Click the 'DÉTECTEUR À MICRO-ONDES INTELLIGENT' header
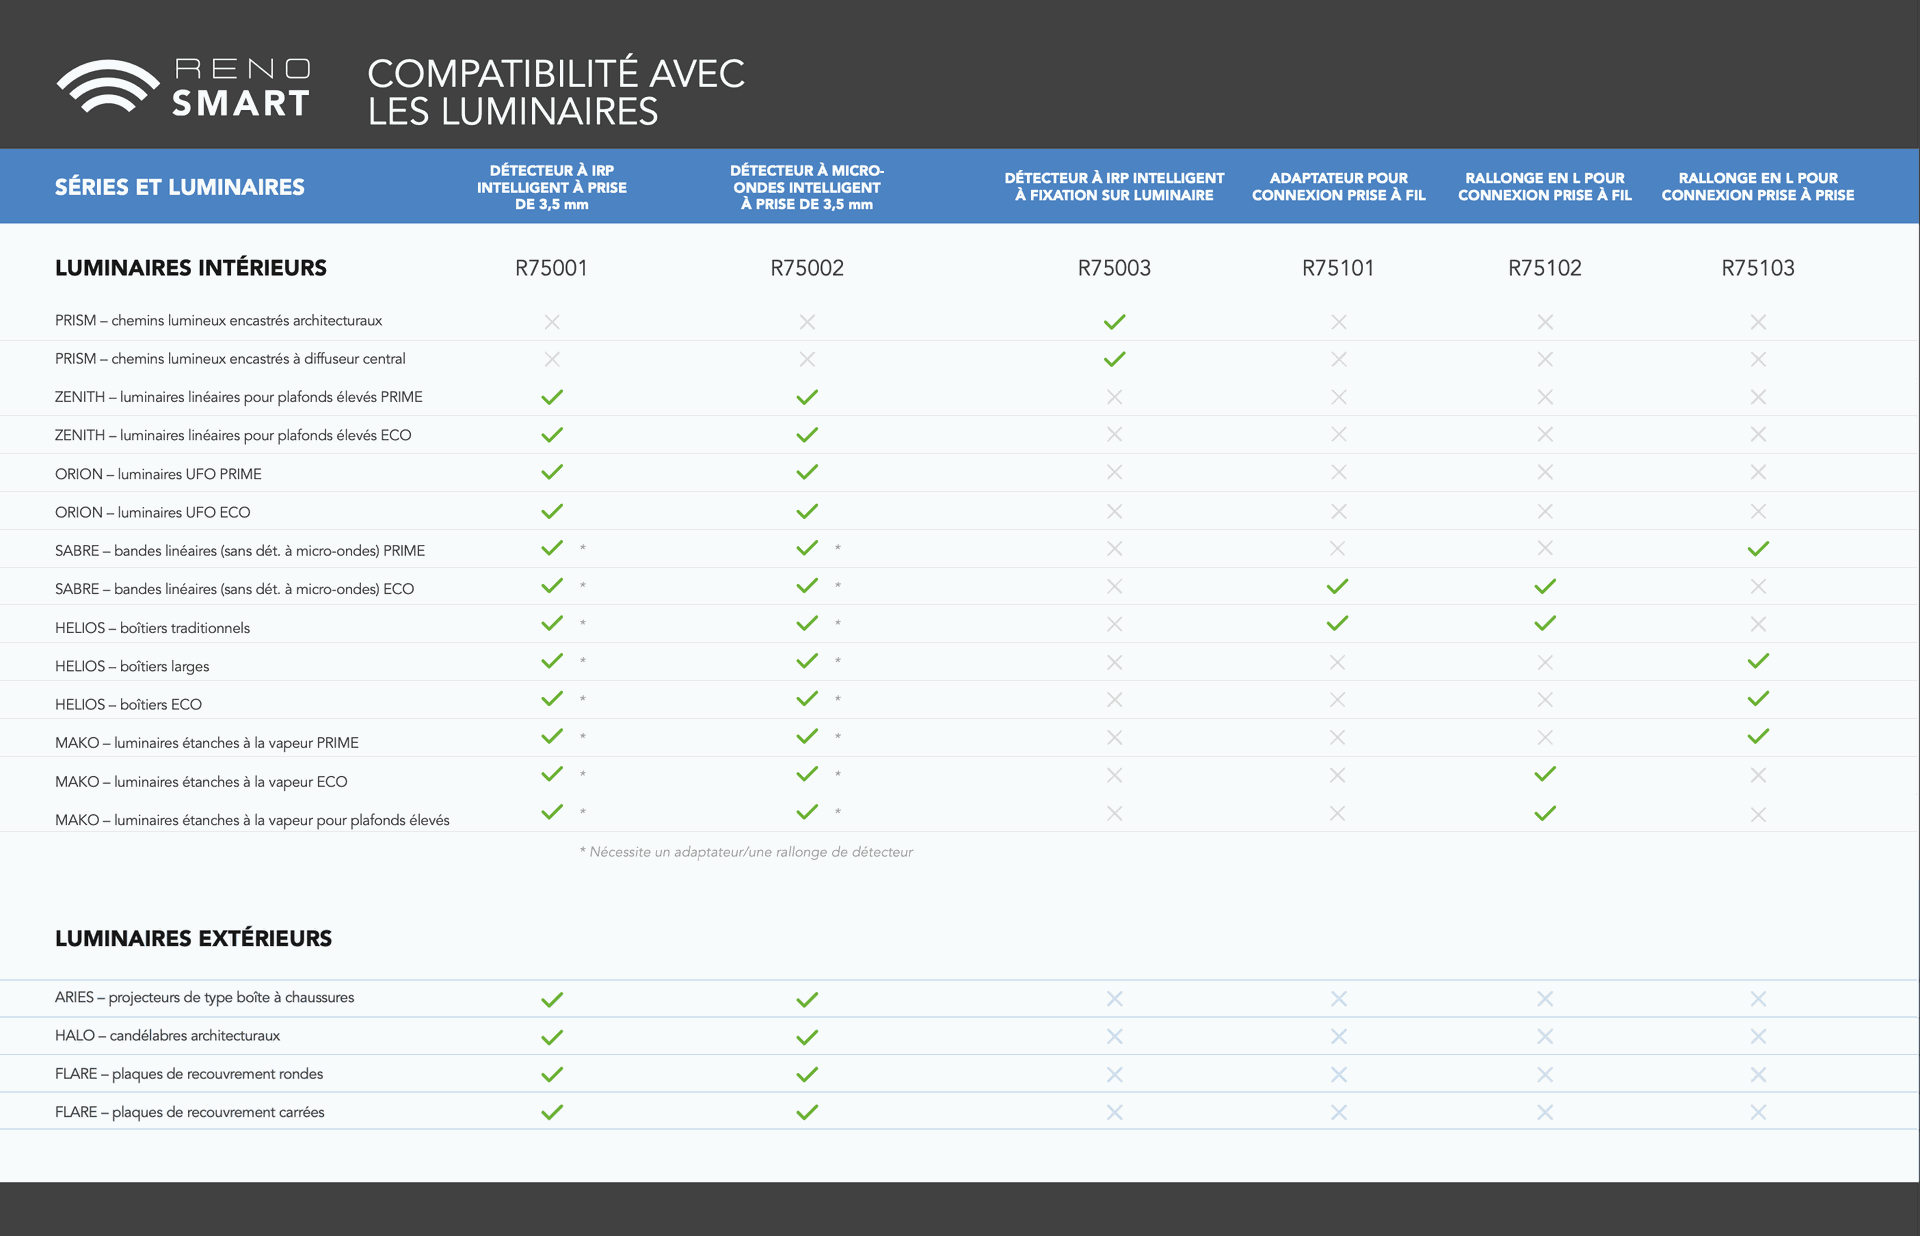Viewport: 1920px width, 1236px height. coord(807,187)
